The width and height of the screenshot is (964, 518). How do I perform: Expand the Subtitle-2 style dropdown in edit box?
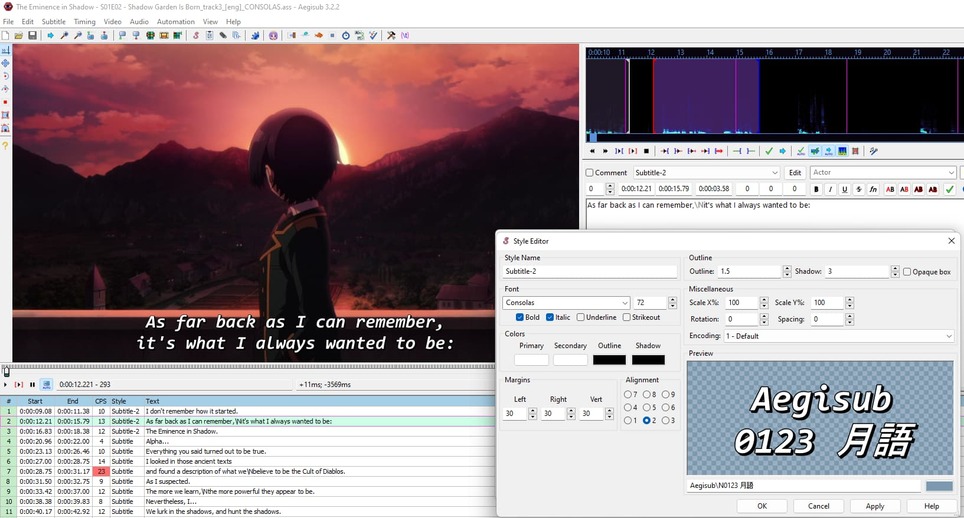point(774,173)
